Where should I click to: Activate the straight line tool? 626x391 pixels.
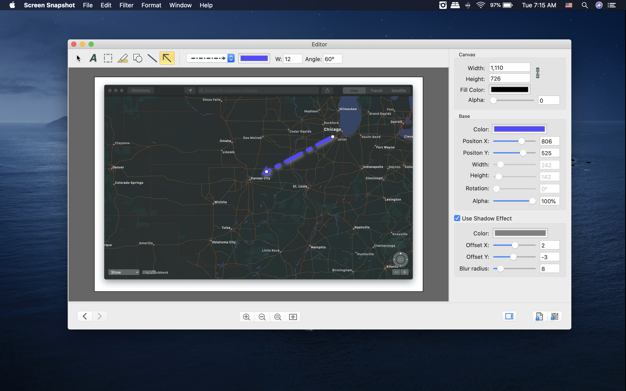(x=152, y=58)
